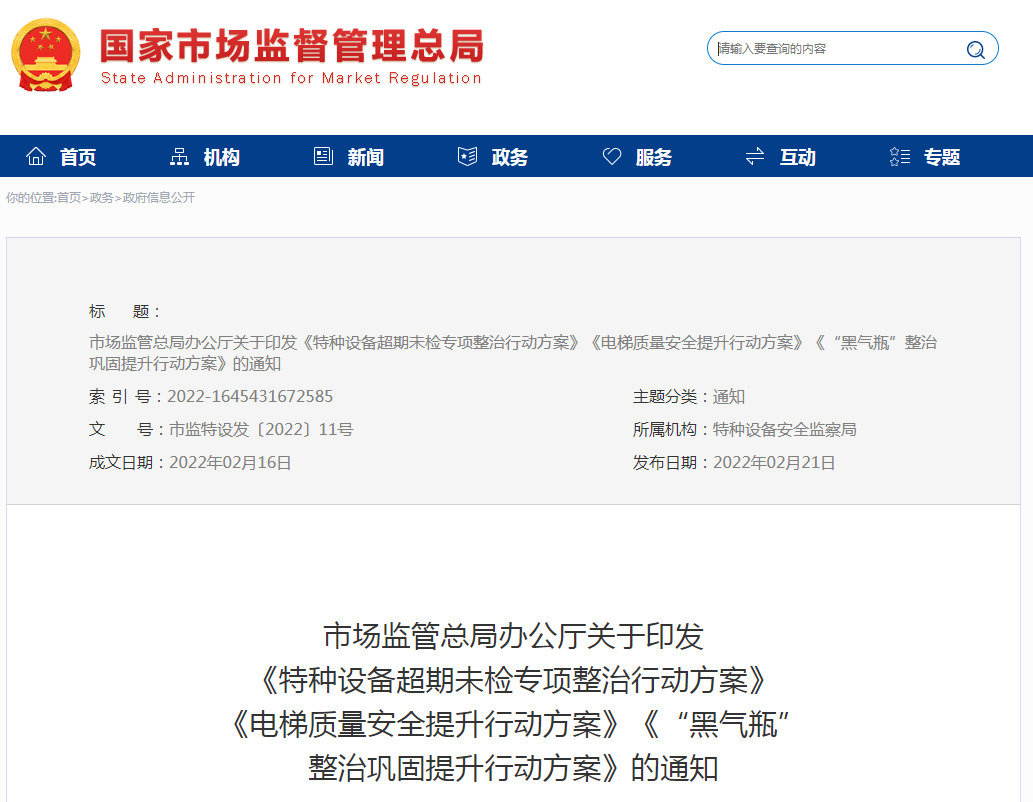
Task: Select the document number 市监特设发〔2022〕11号
Action: coord(261,430)
